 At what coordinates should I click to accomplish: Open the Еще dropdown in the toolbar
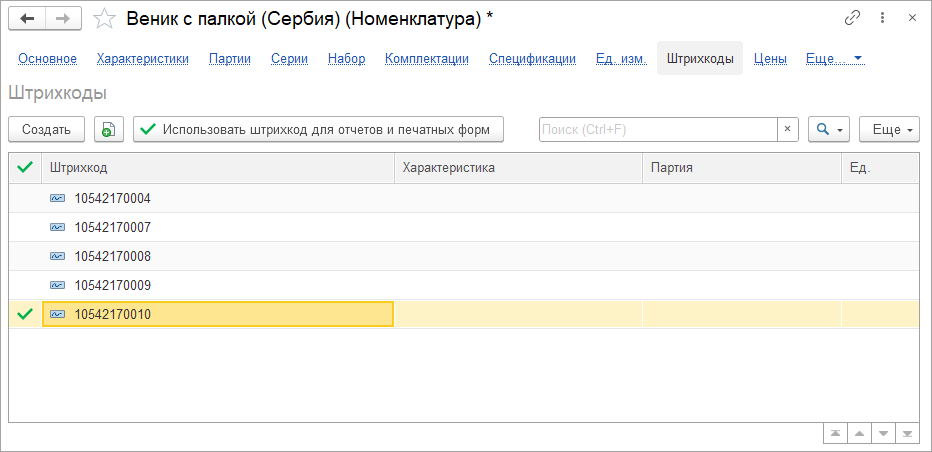click(888, 129)
